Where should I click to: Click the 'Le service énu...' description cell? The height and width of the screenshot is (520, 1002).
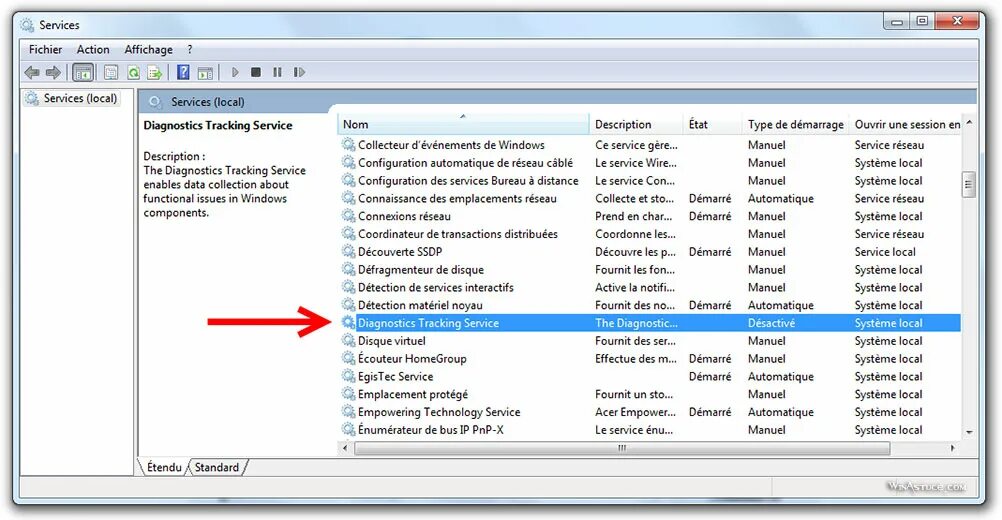click(x=634, y=429)
